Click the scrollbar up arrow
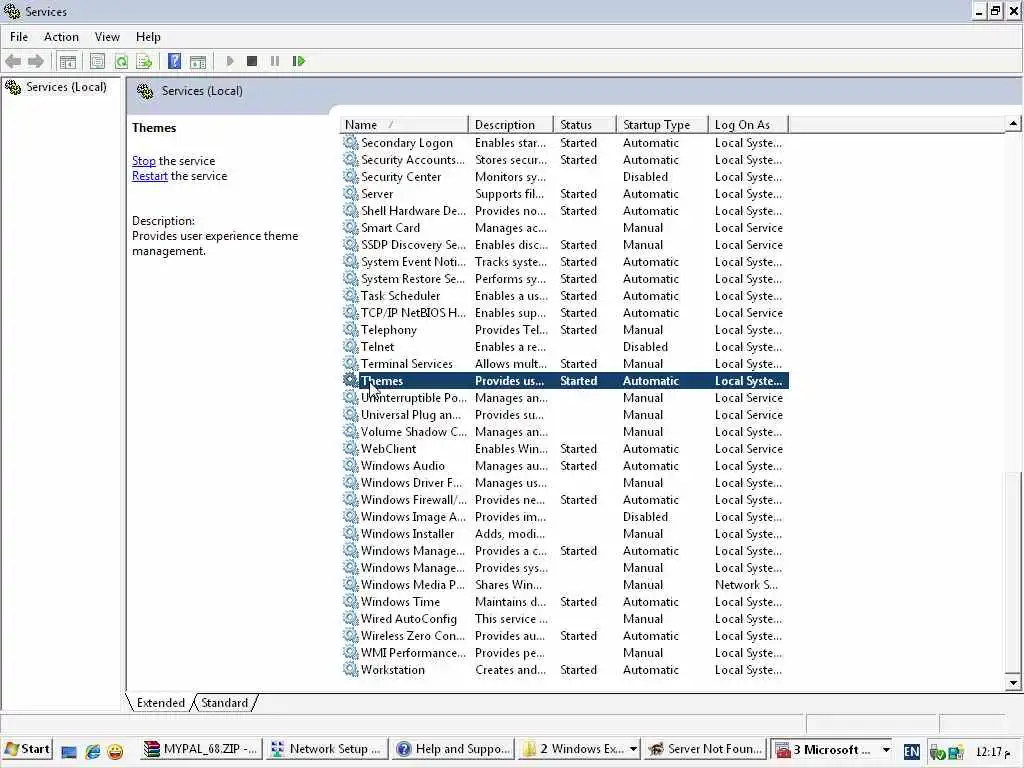 1013,123
